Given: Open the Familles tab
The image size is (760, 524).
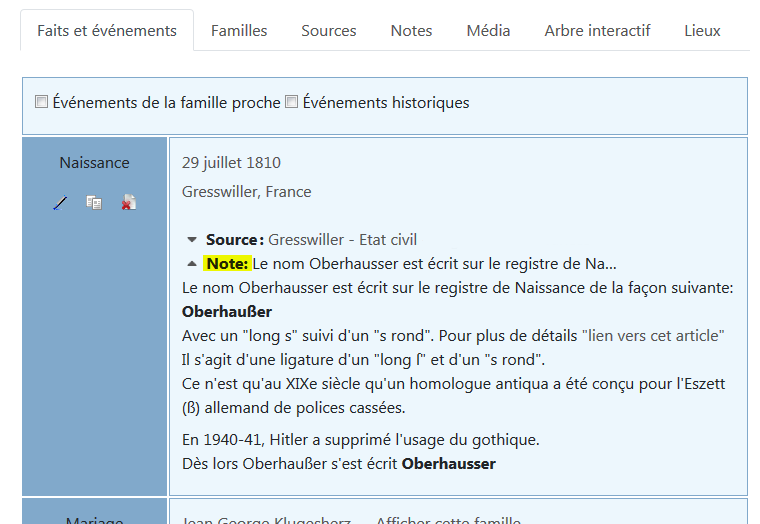Looking at the screenshot, I should pyautogui.click(x=239, y=31).
